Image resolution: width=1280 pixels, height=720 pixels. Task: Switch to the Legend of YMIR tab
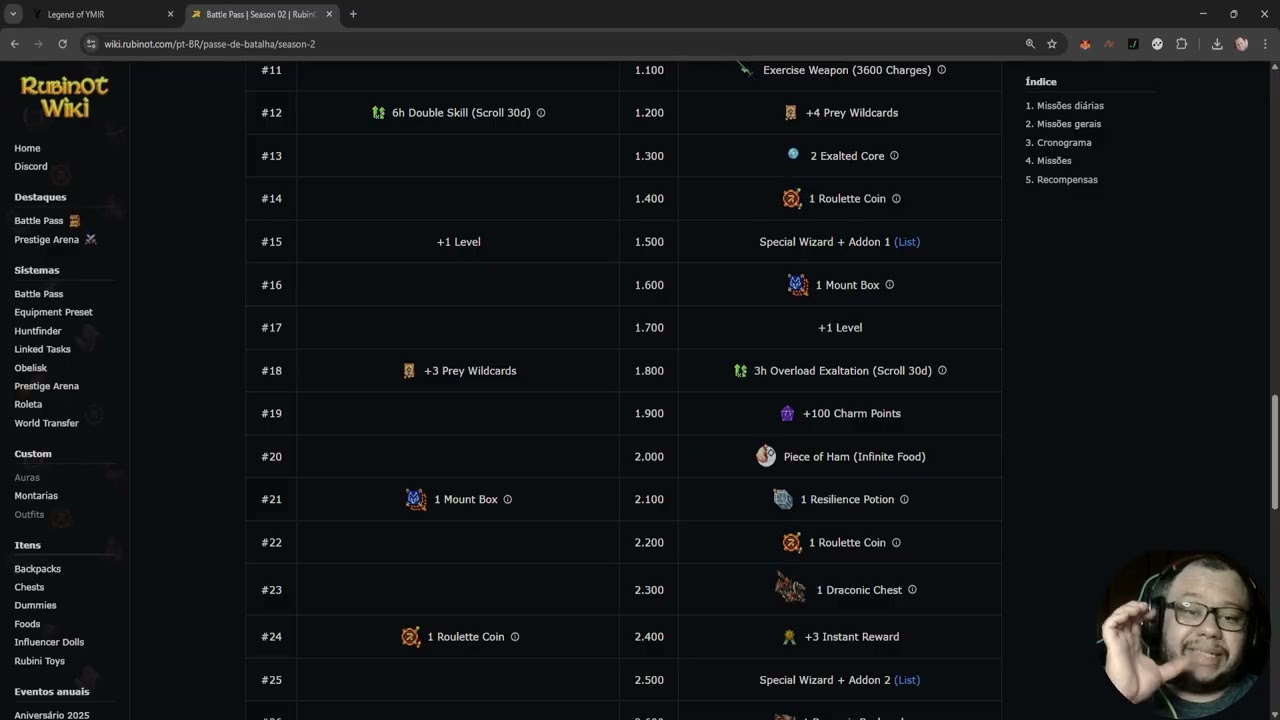100,14
